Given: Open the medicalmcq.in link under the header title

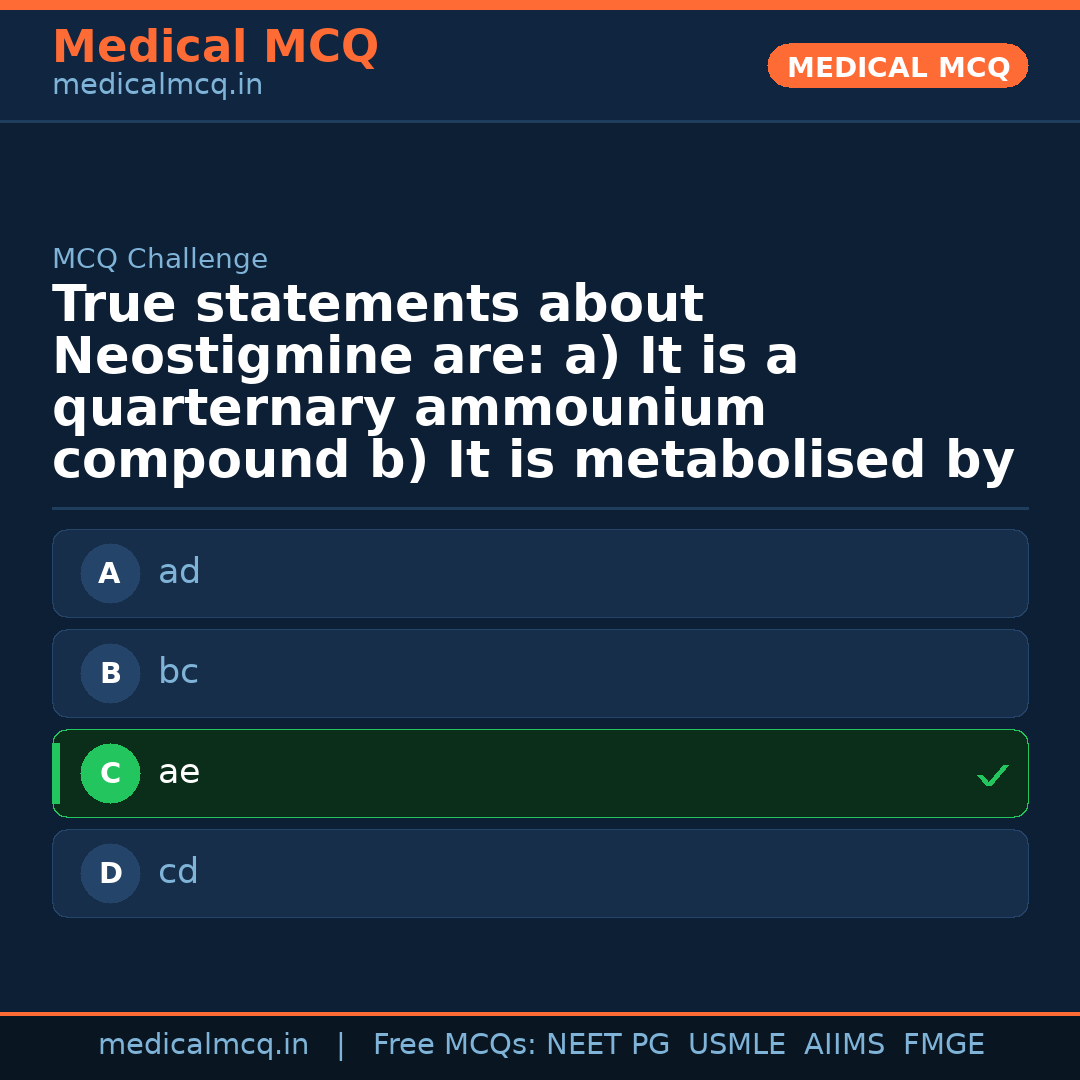Looking at the screenshot, I should click(157, 85).
